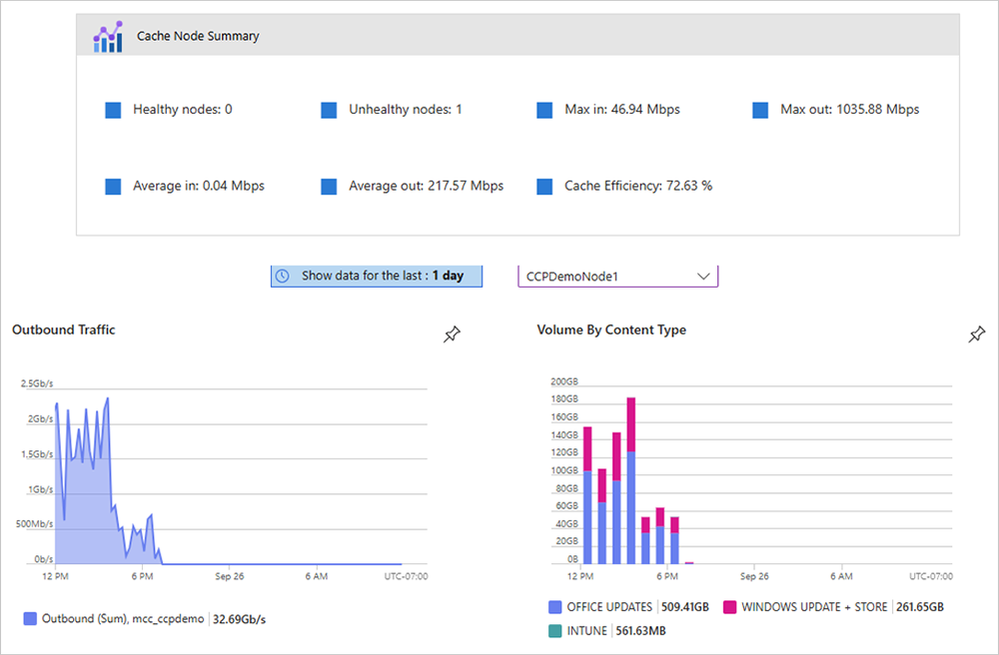Click the Cache Node Summary chart icon
Viewport: 999px width, 655px height.
(x=108, y=36)
